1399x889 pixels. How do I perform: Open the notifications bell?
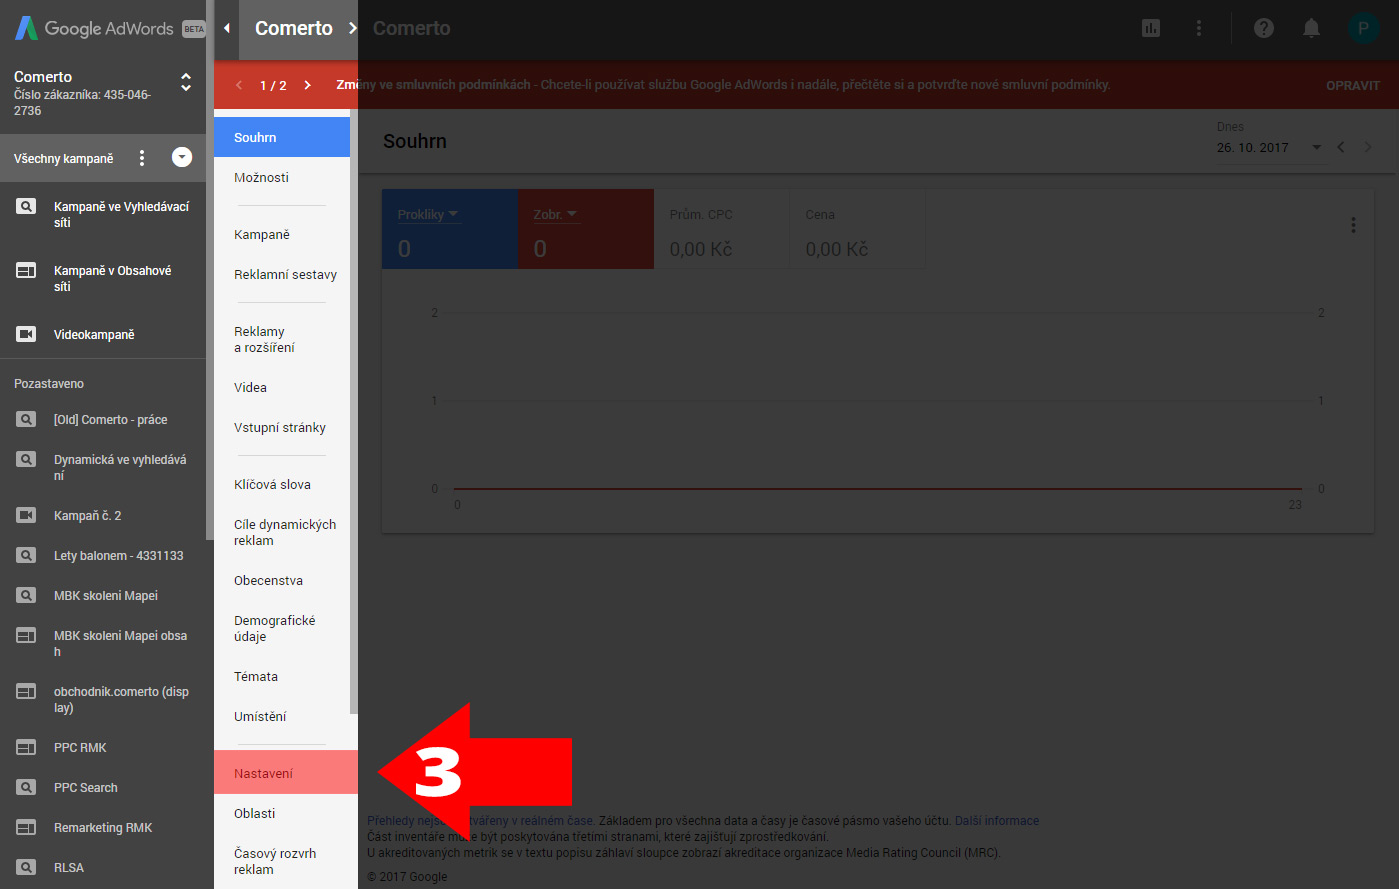[1311, 28]
